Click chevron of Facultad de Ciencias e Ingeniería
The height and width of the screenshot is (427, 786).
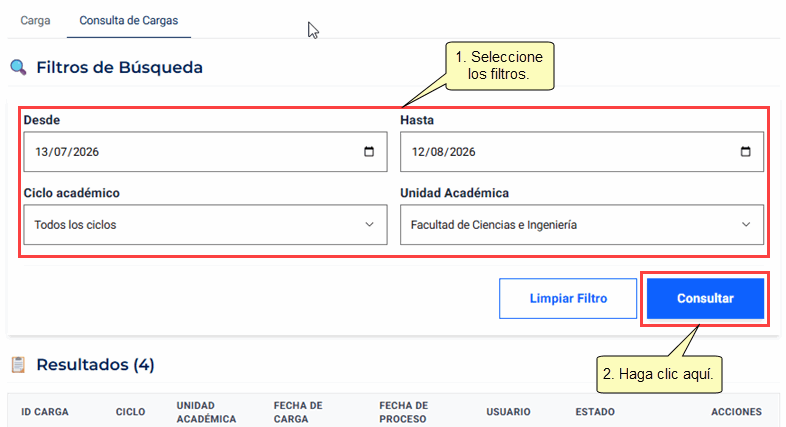click(746, 225)
